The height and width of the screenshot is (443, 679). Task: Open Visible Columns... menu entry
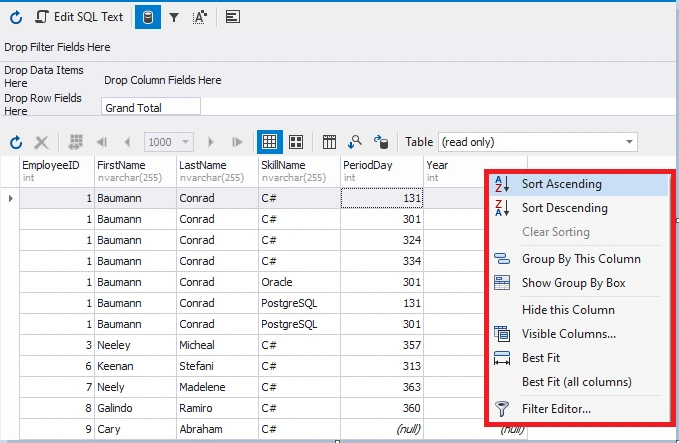coord(579,334)
